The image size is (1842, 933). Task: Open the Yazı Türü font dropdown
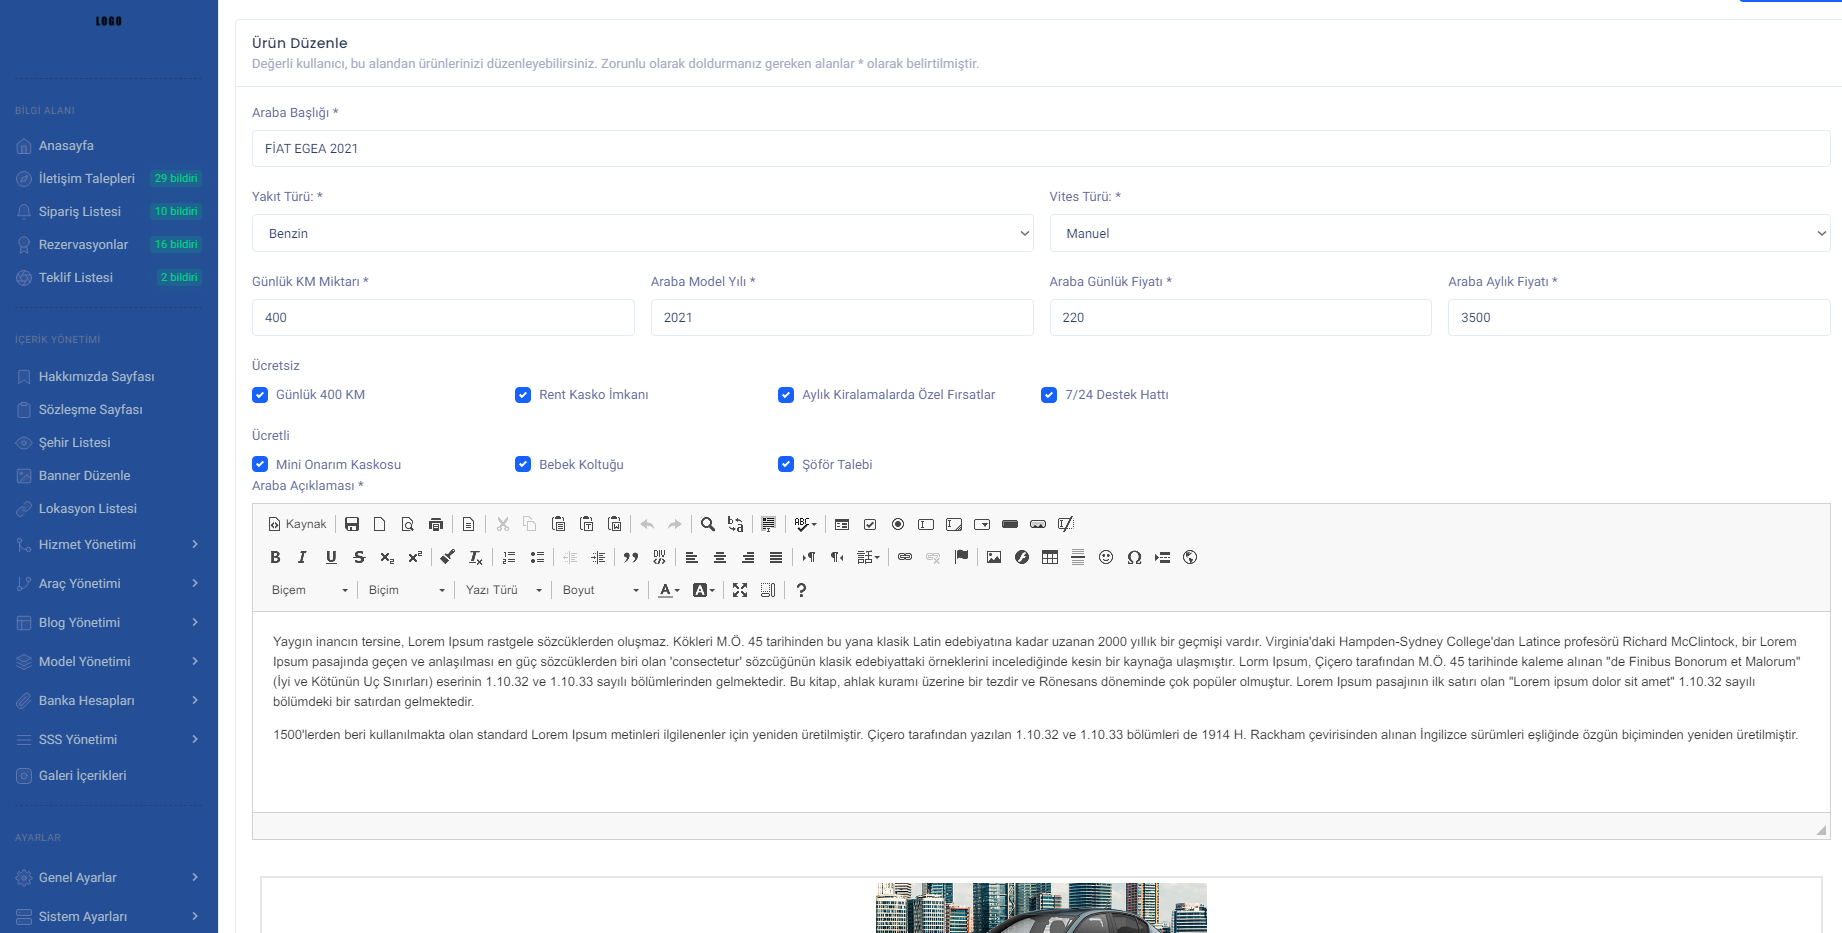(x=504, y=590)
